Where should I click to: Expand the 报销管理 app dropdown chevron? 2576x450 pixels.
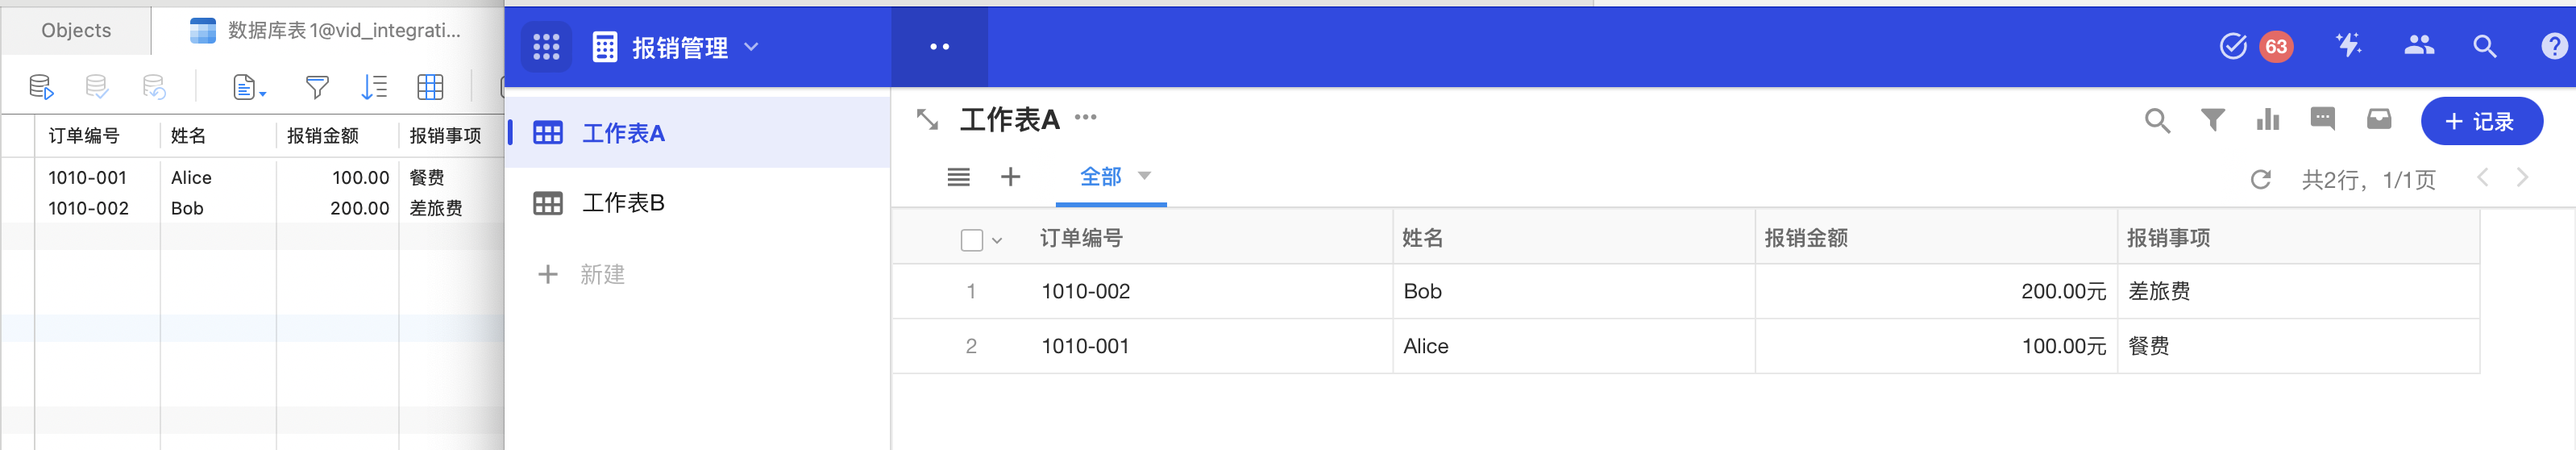752,47
